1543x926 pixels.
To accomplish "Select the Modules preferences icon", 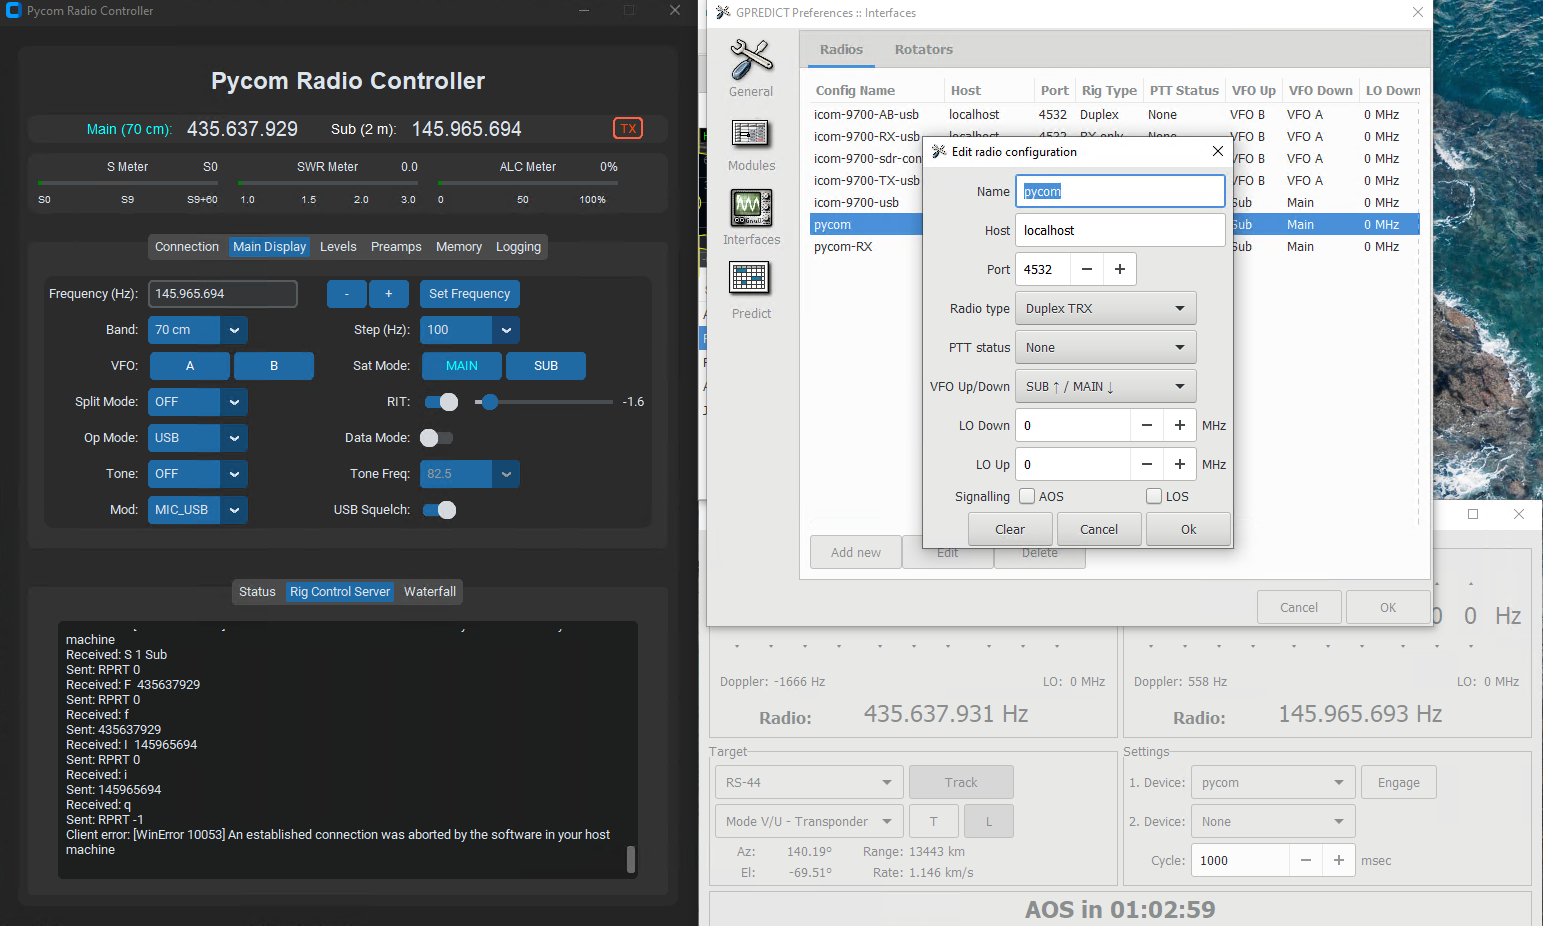I will 751,141.
